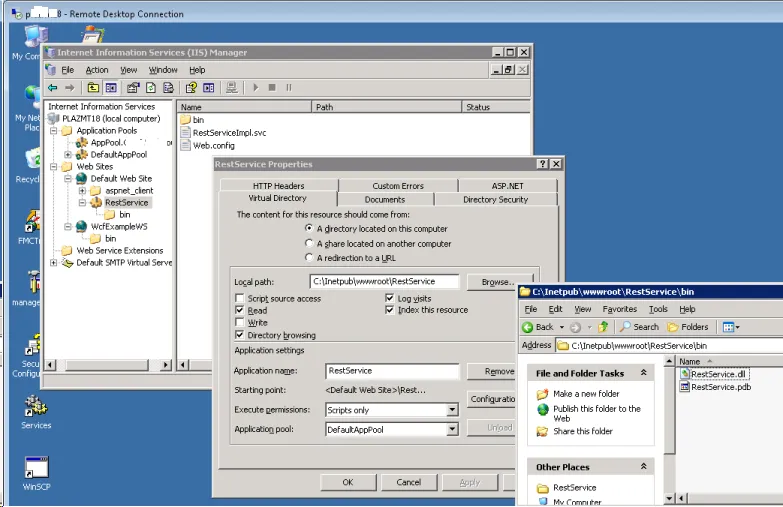783x507 pixels.
Task: Open the Views icon in Explorer toolbar
Action: (x=731, y=327)
